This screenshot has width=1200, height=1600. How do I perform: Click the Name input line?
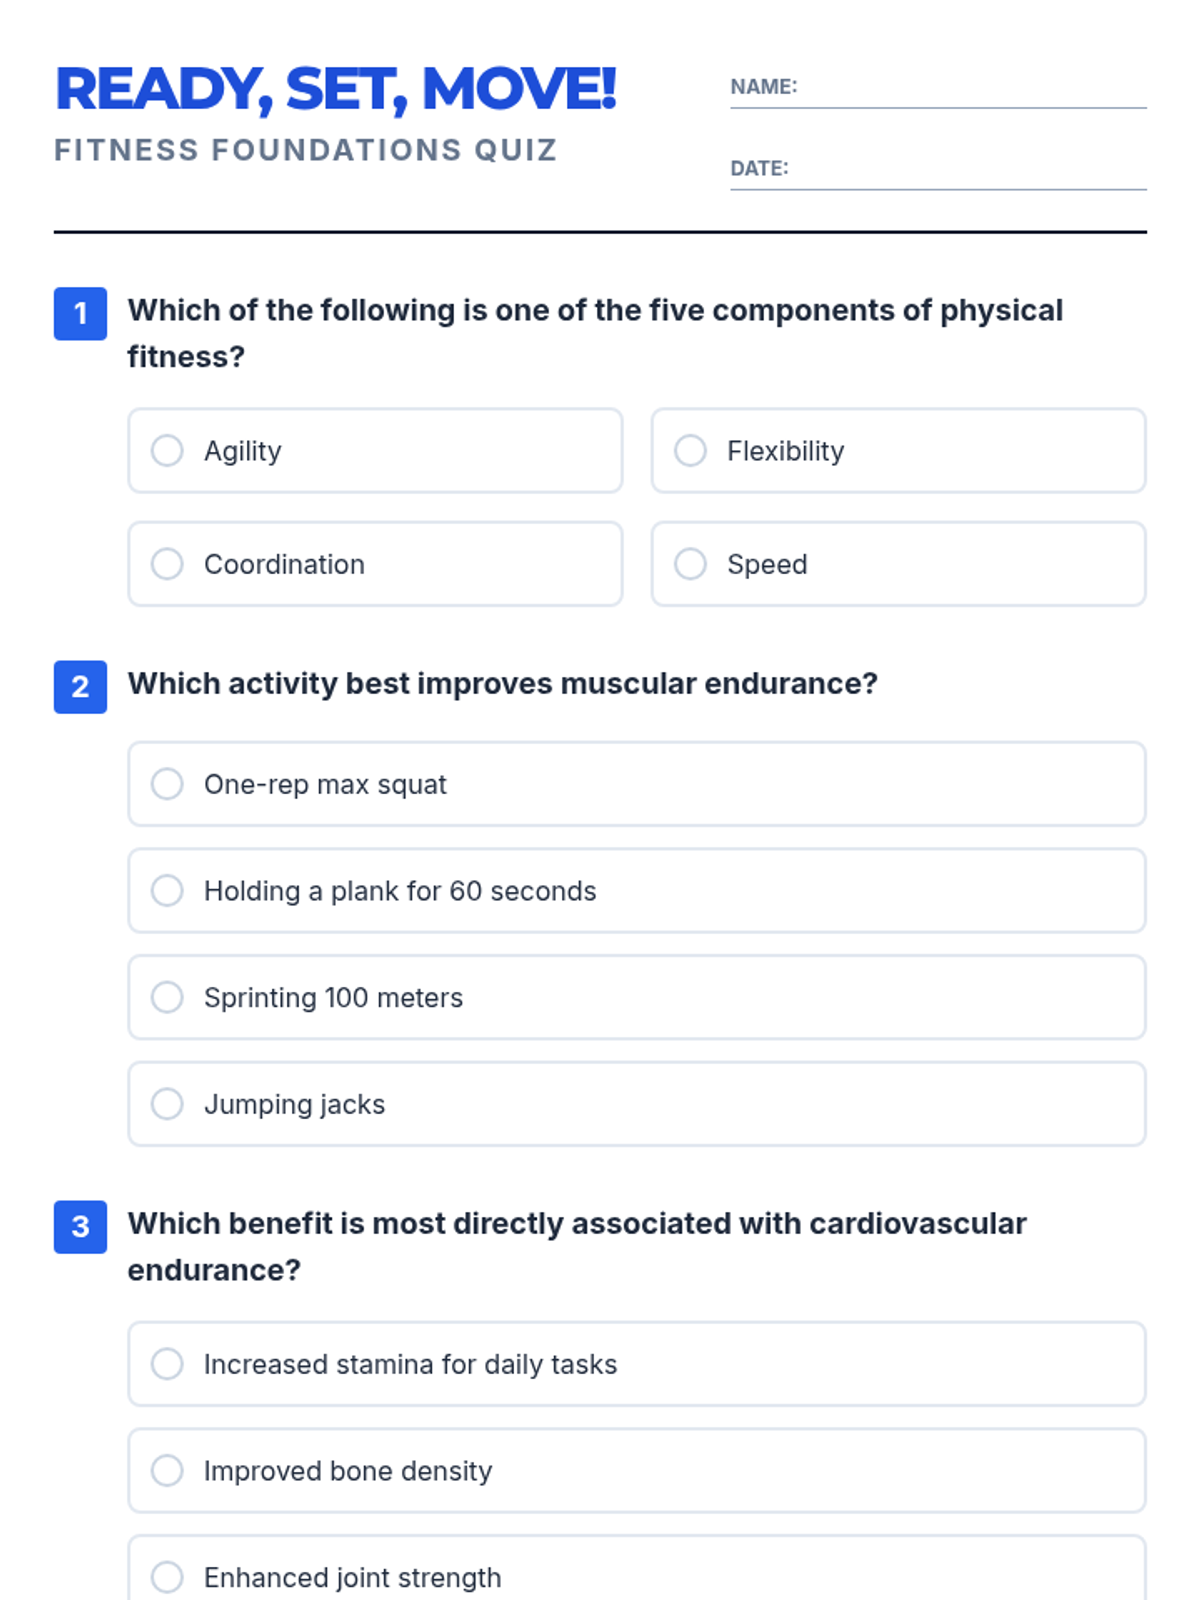pos(970,90)
